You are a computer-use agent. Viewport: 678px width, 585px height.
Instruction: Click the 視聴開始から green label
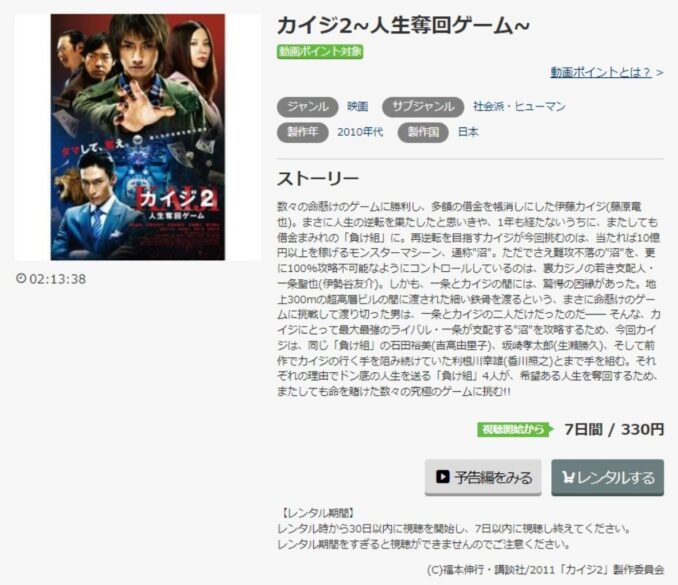tap(515, 429)
